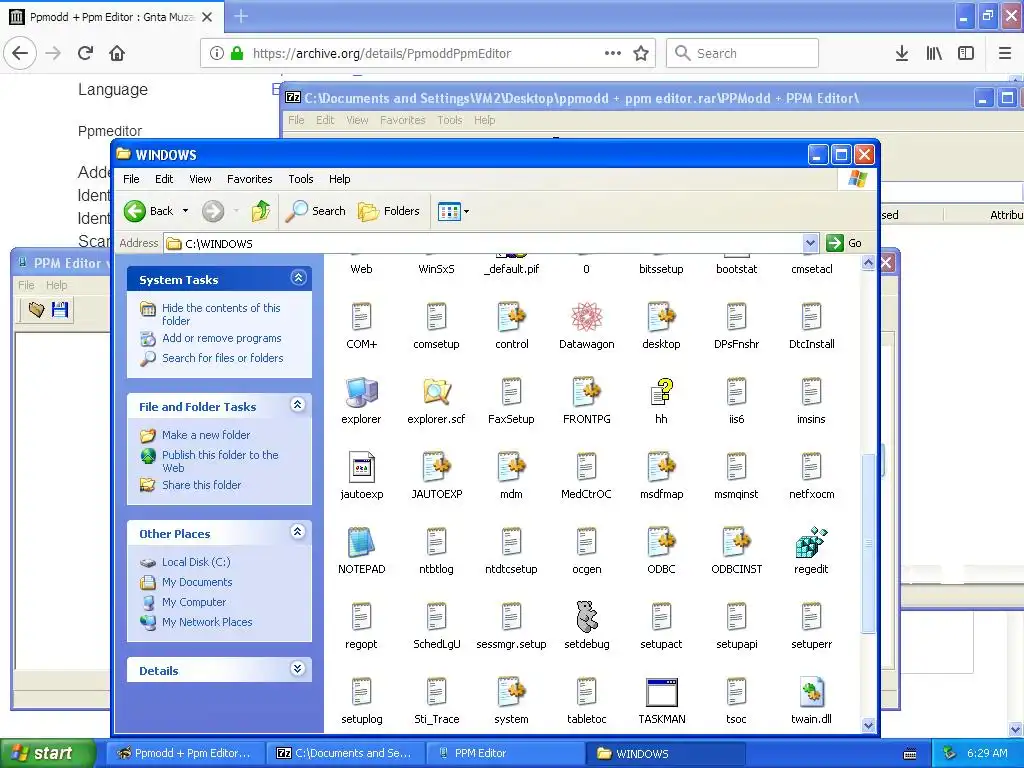Open the View menu in WINDOWS window
The height and width of the screenshot is (768, 1024).
pos(200,179)
